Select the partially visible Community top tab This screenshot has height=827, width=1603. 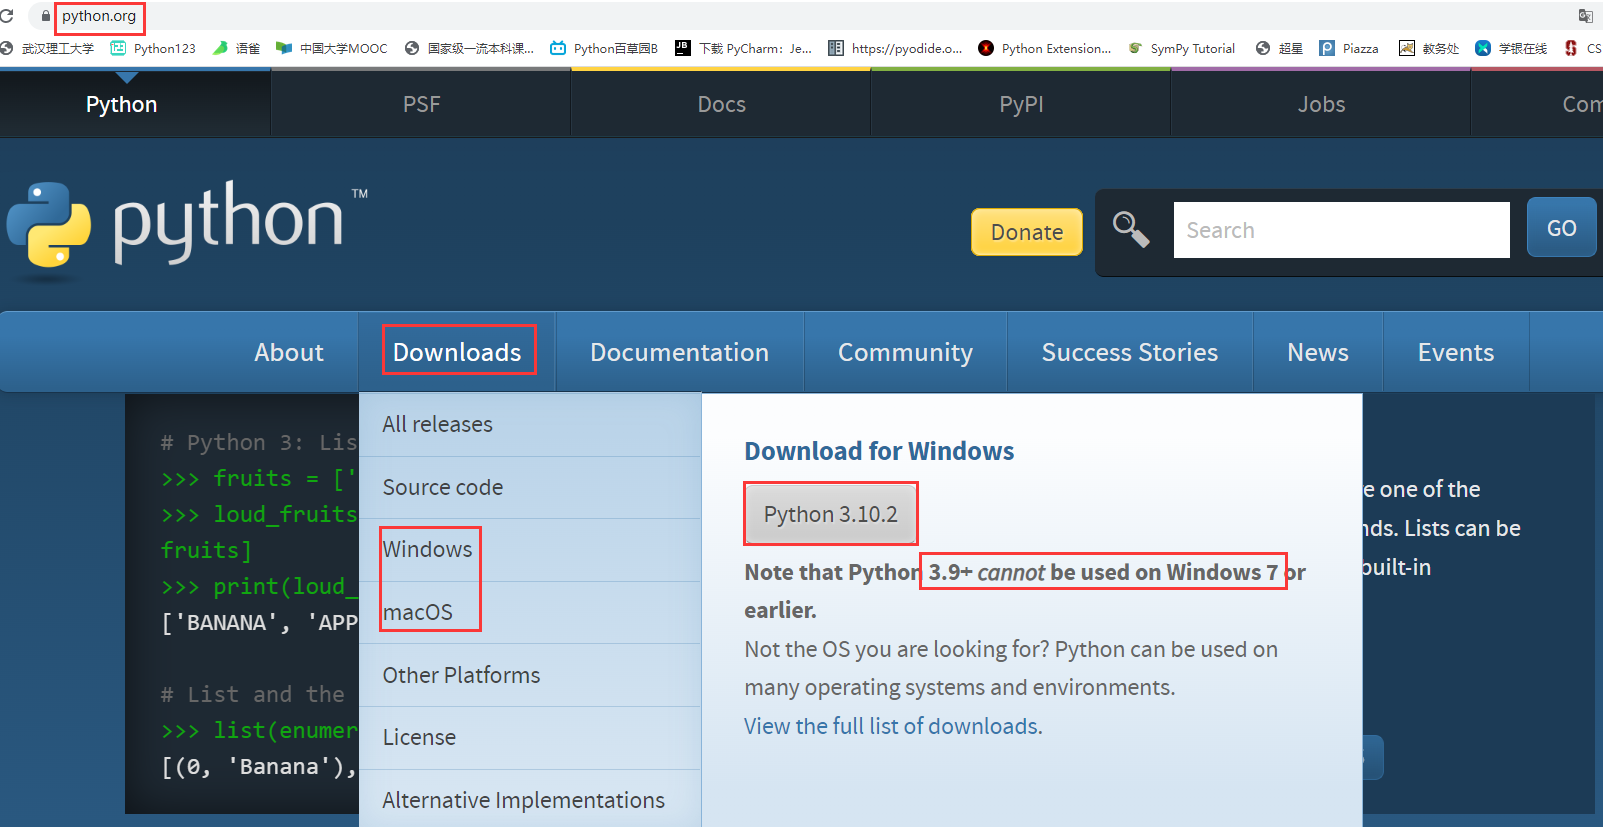(1538, 104)
